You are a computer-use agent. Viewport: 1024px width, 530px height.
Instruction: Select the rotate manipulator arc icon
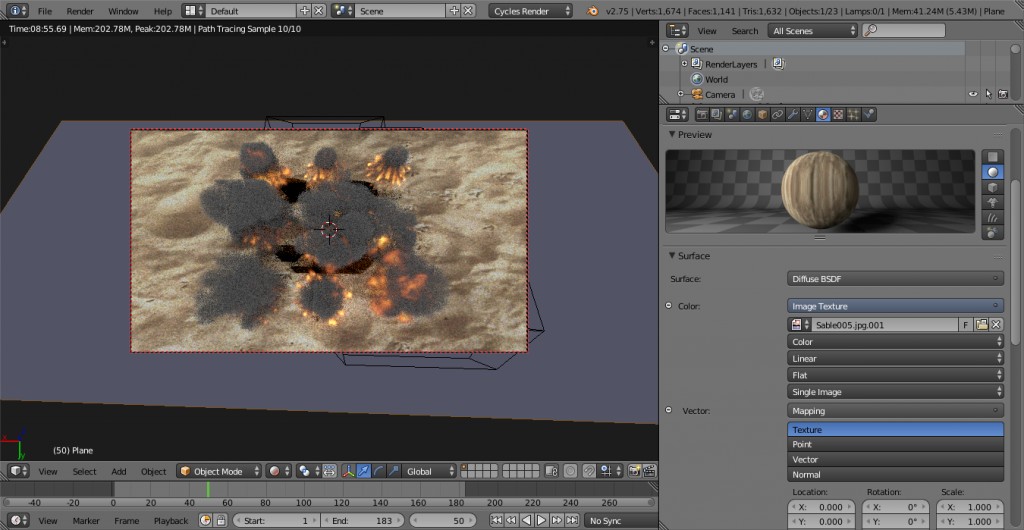point(379,471)
